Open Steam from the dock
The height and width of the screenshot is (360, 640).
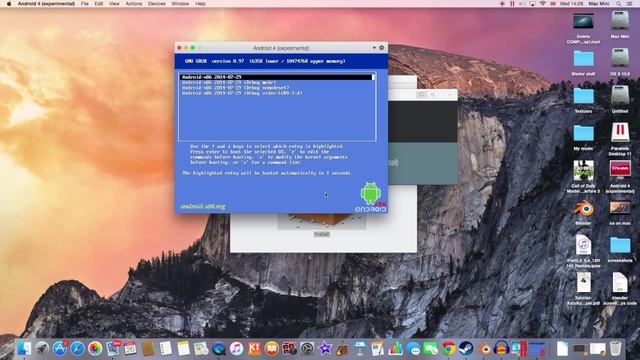tap(466, 349)
